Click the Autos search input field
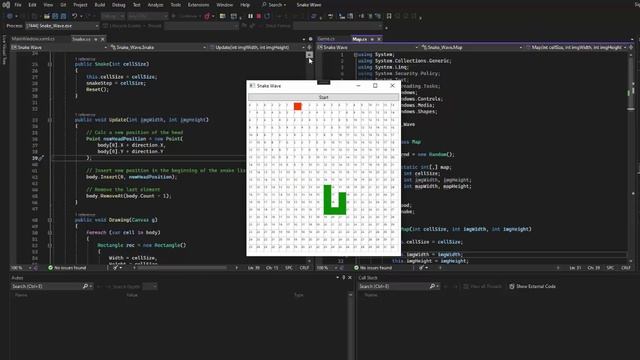Viewport: 640px width, 360px height. tap(47, 287)
